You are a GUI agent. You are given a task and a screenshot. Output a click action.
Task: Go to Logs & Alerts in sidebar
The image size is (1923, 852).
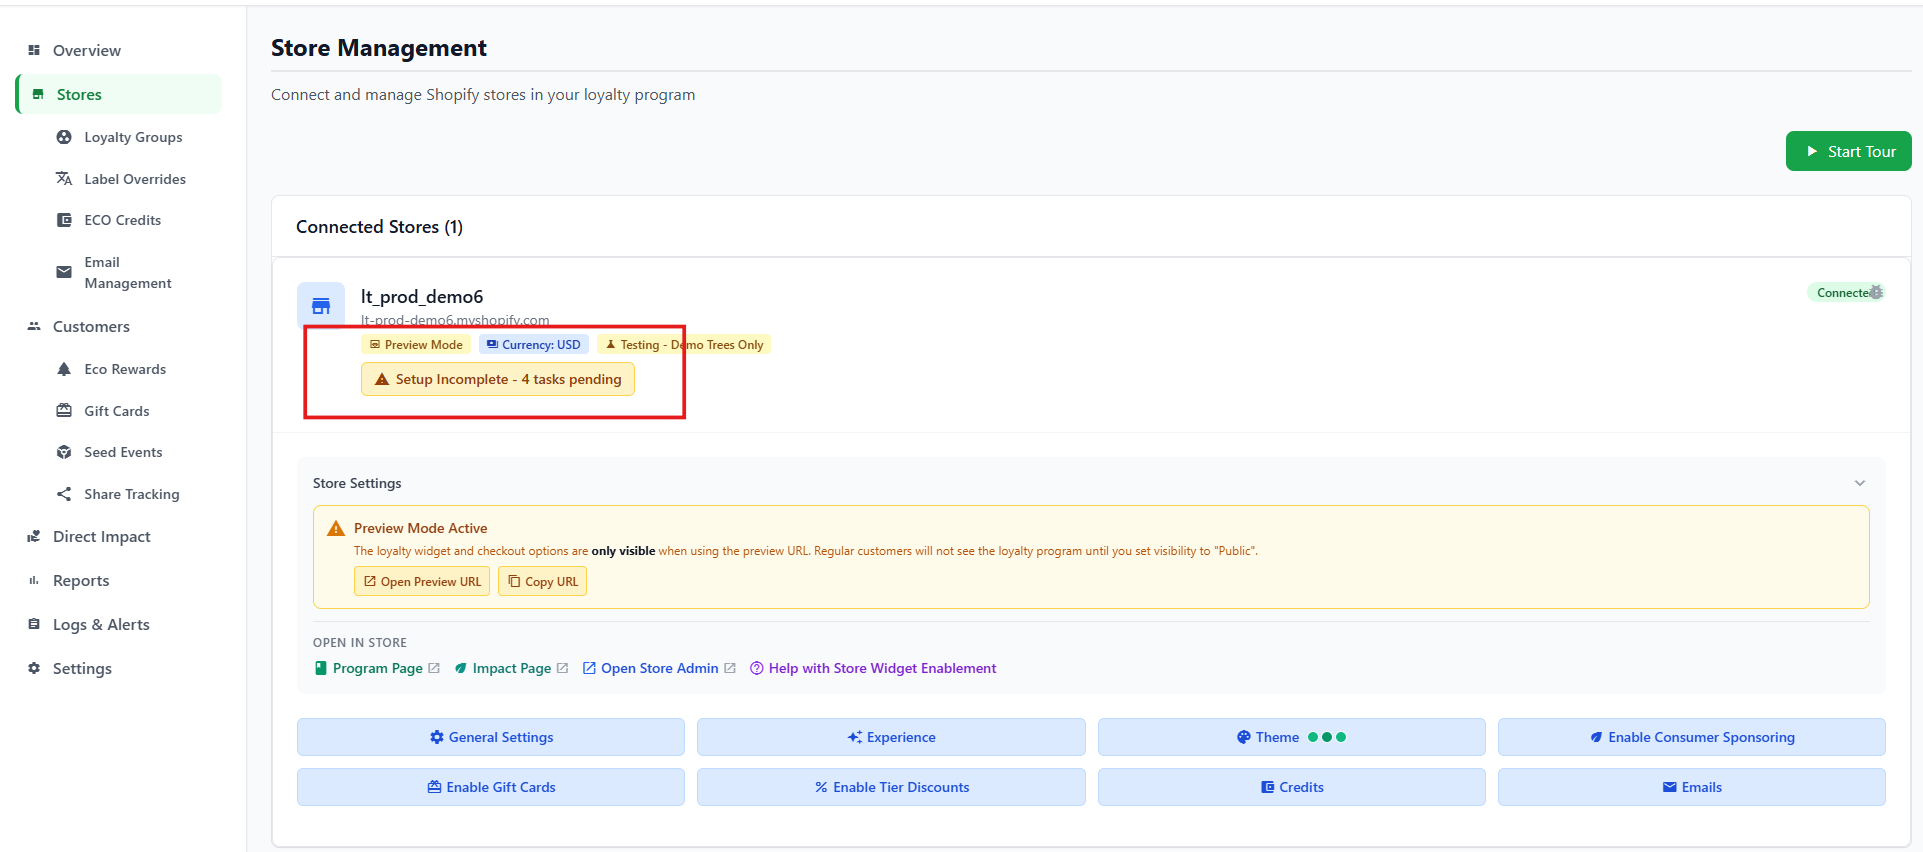click(x=101, y=625)
